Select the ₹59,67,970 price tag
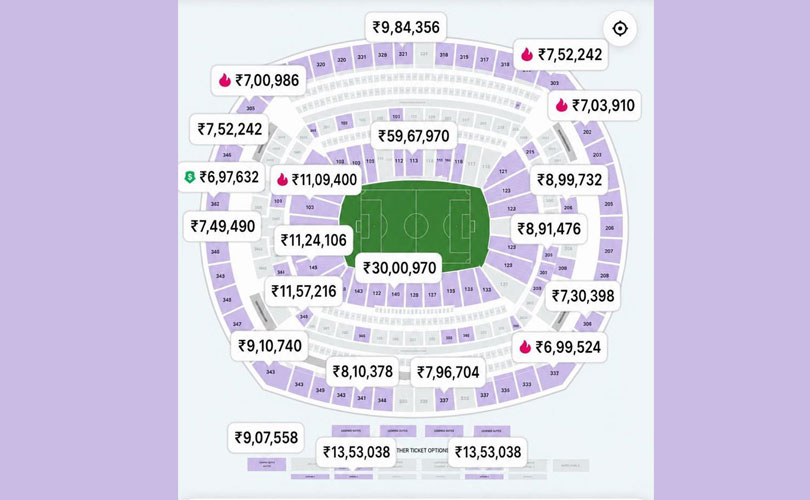This screenshot has width=810, height=500. [414, 136]
